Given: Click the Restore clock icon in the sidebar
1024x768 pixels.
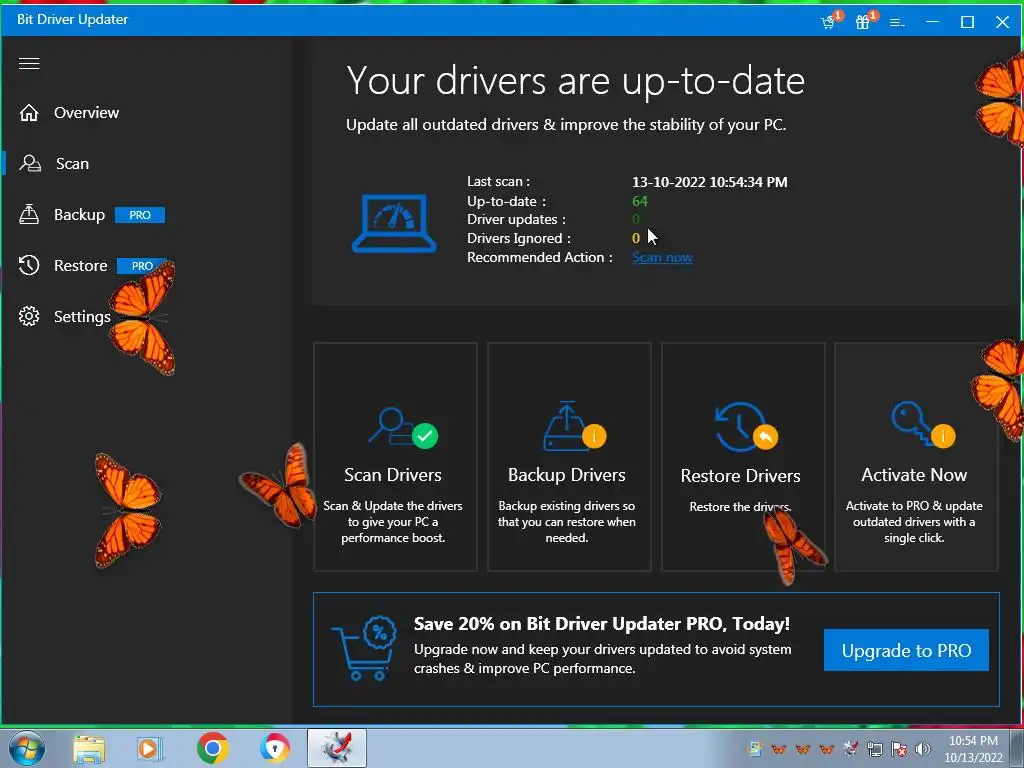Looking at the screenshot, I should (29, 265).
